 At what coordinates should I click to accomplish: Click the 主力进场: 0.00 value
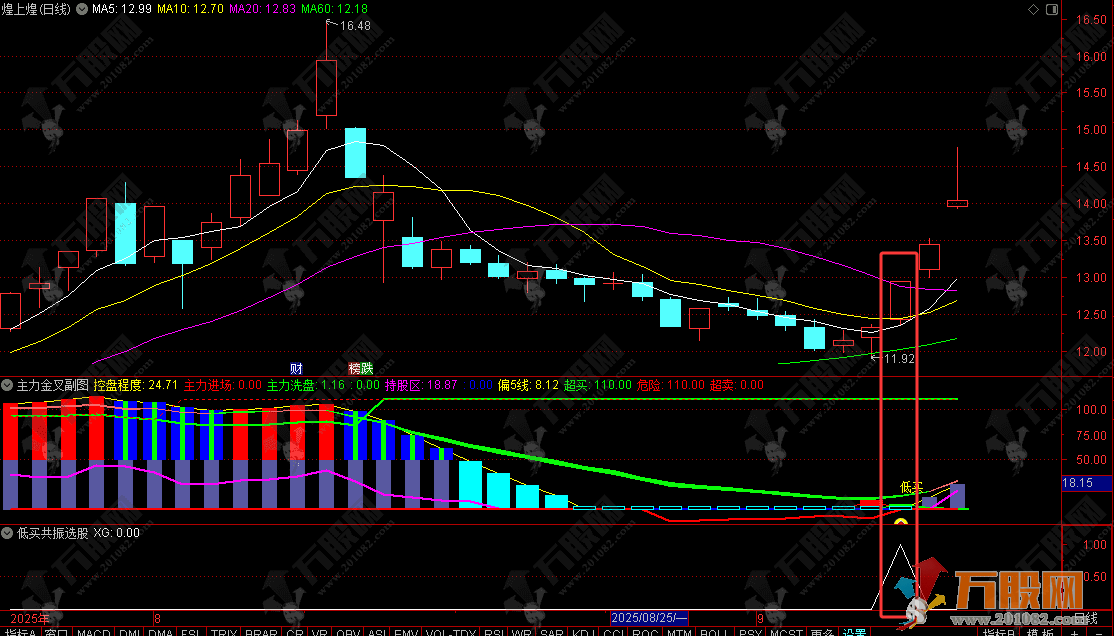[223, 385]
